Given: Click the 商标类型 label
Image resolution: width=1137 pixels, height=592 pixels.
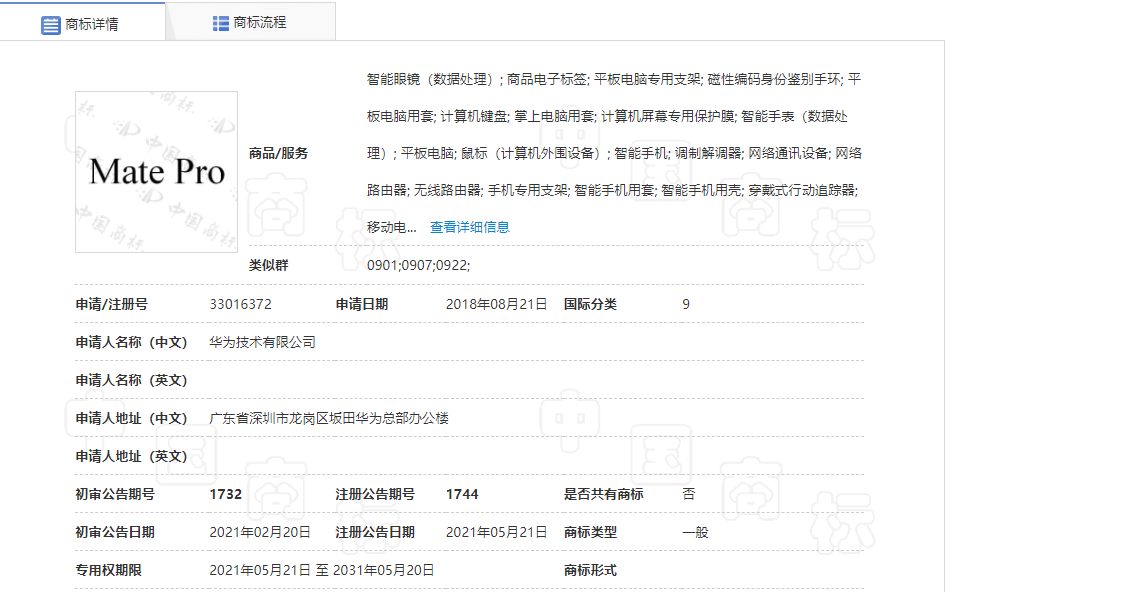Looking at the screenshot, I should [590, 532].
